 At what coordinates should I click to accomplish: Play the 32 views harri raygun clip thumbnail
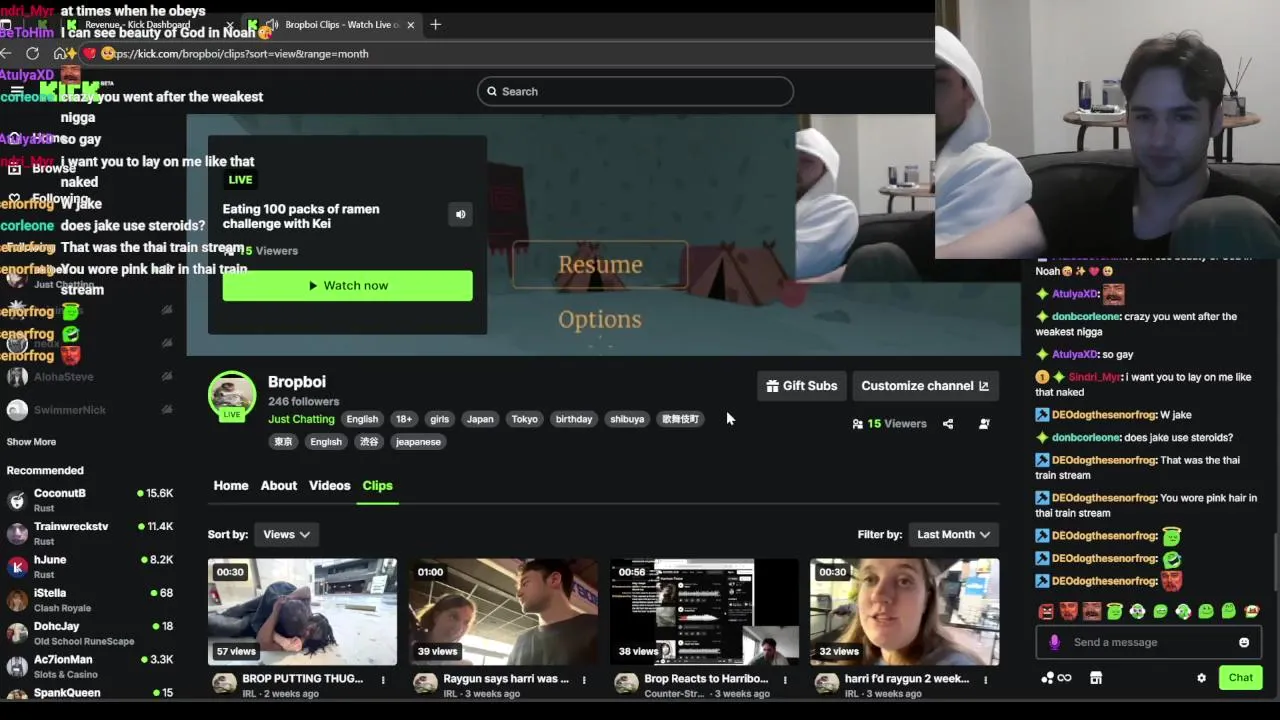(x=904, y=611)
